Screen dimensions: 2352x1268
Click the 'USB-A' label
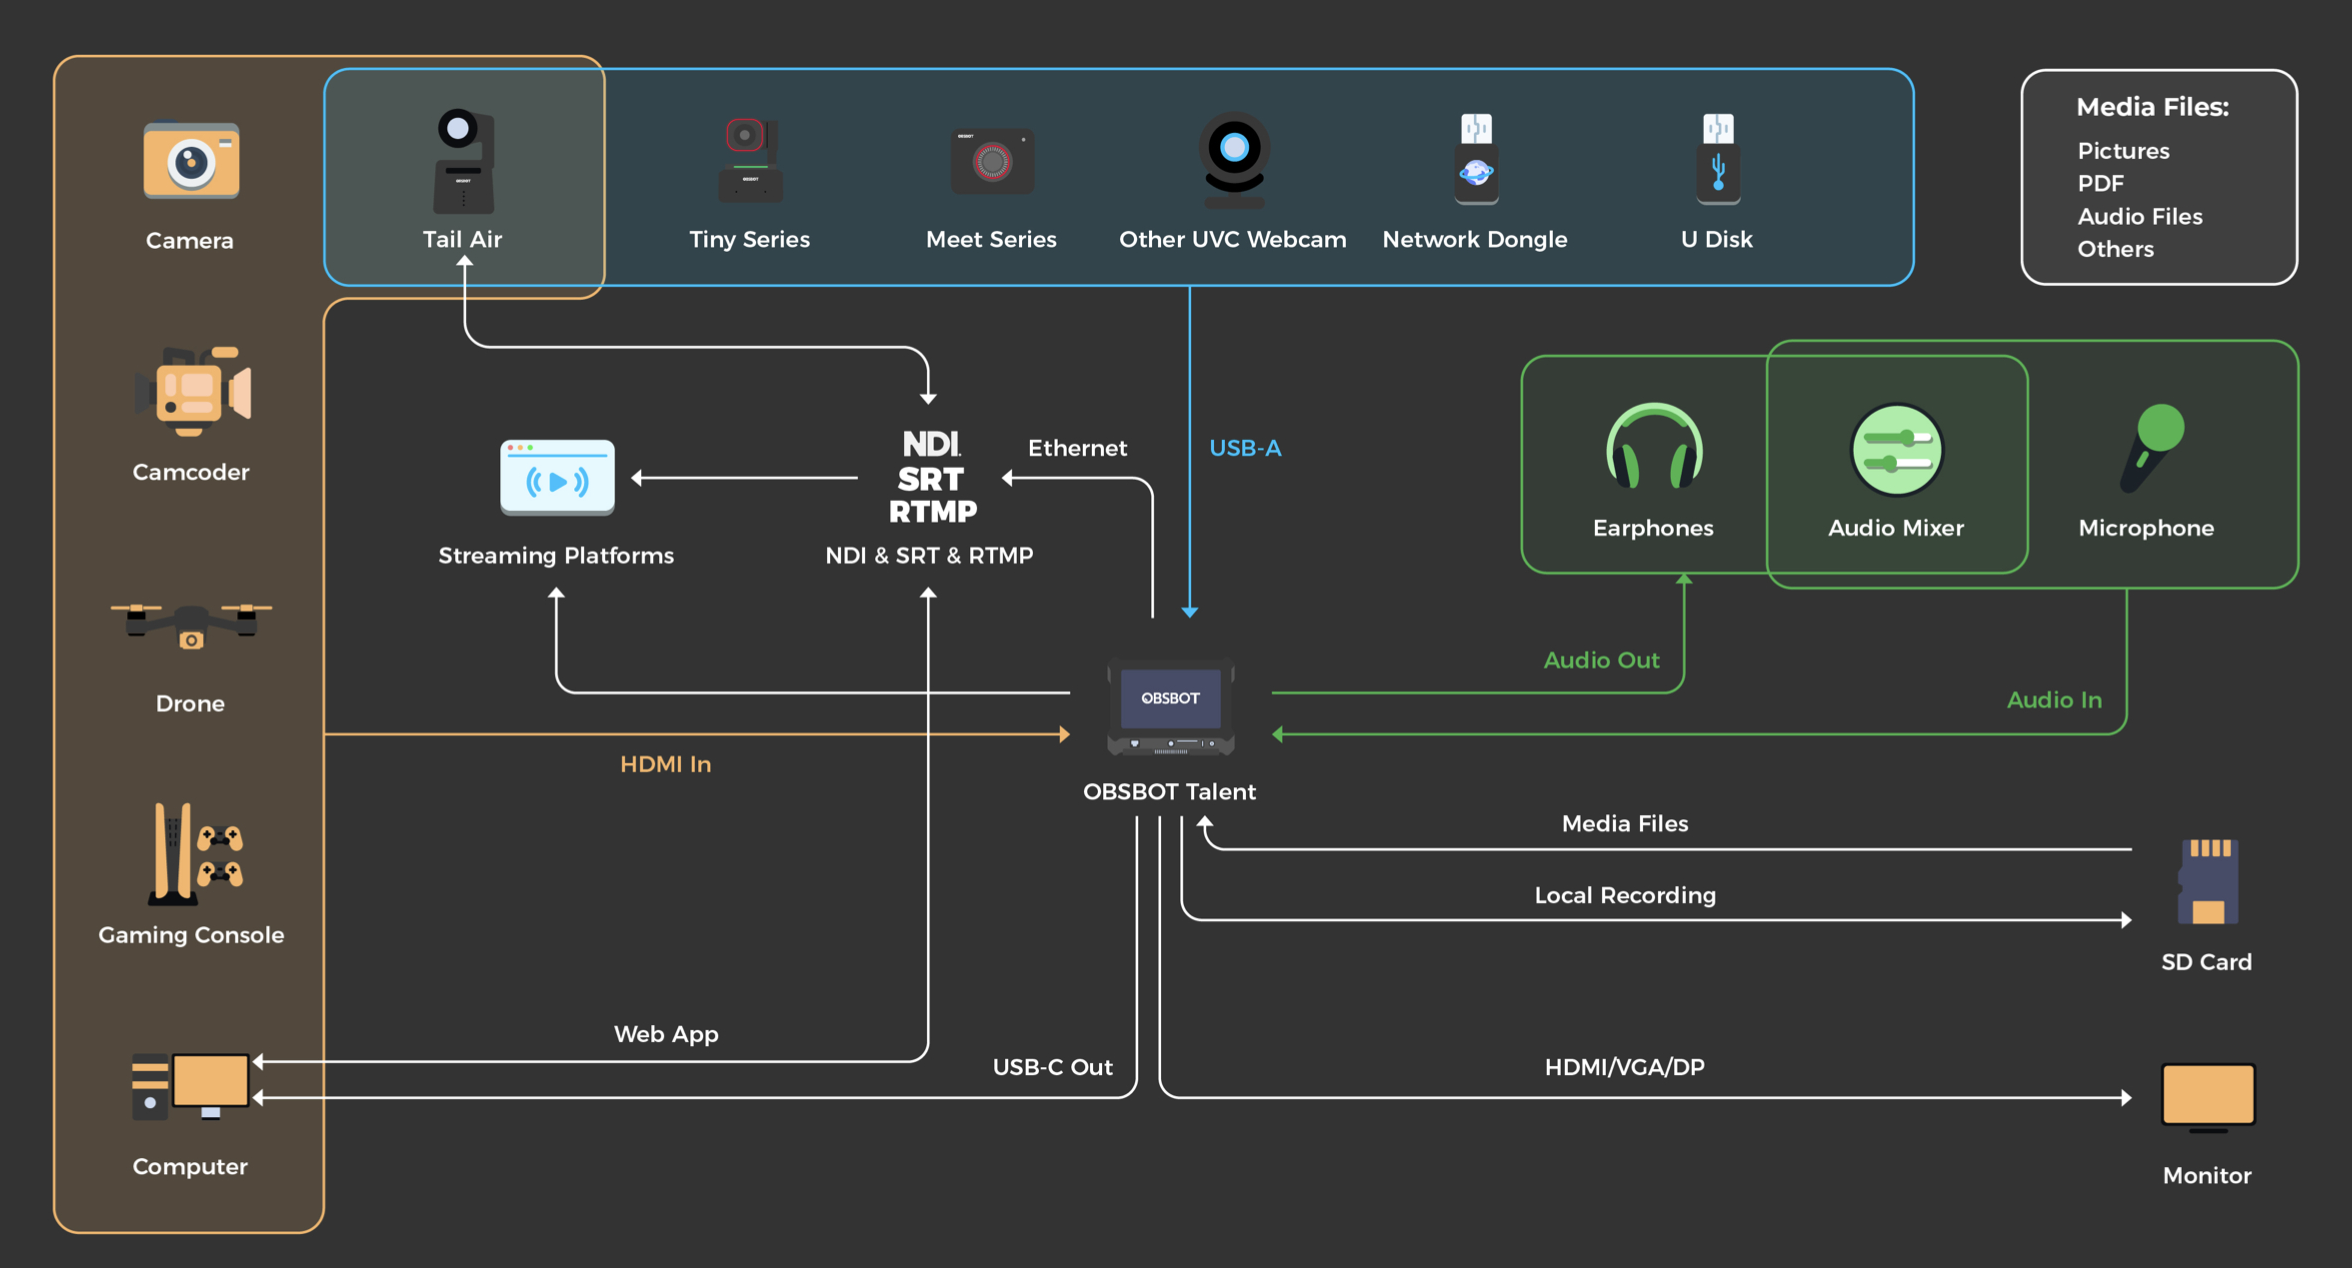[x=1245, y=448]
